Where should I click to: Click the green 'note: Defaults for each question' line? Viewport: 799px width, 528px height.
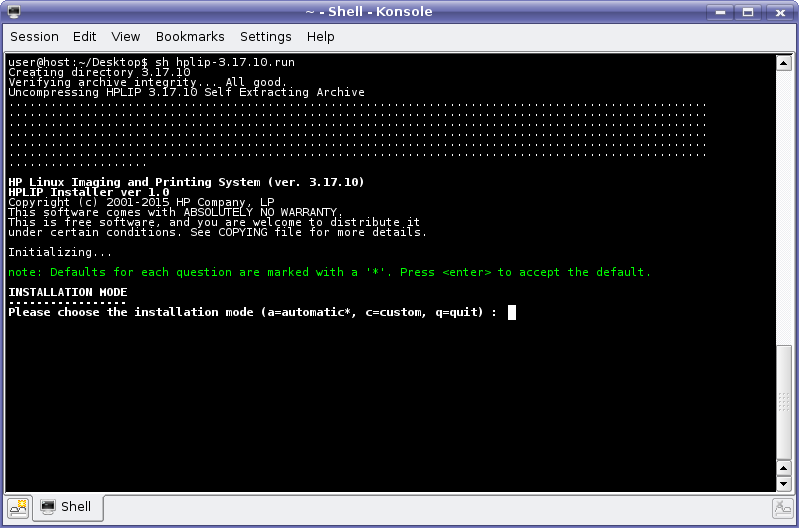tap(329, 272)
